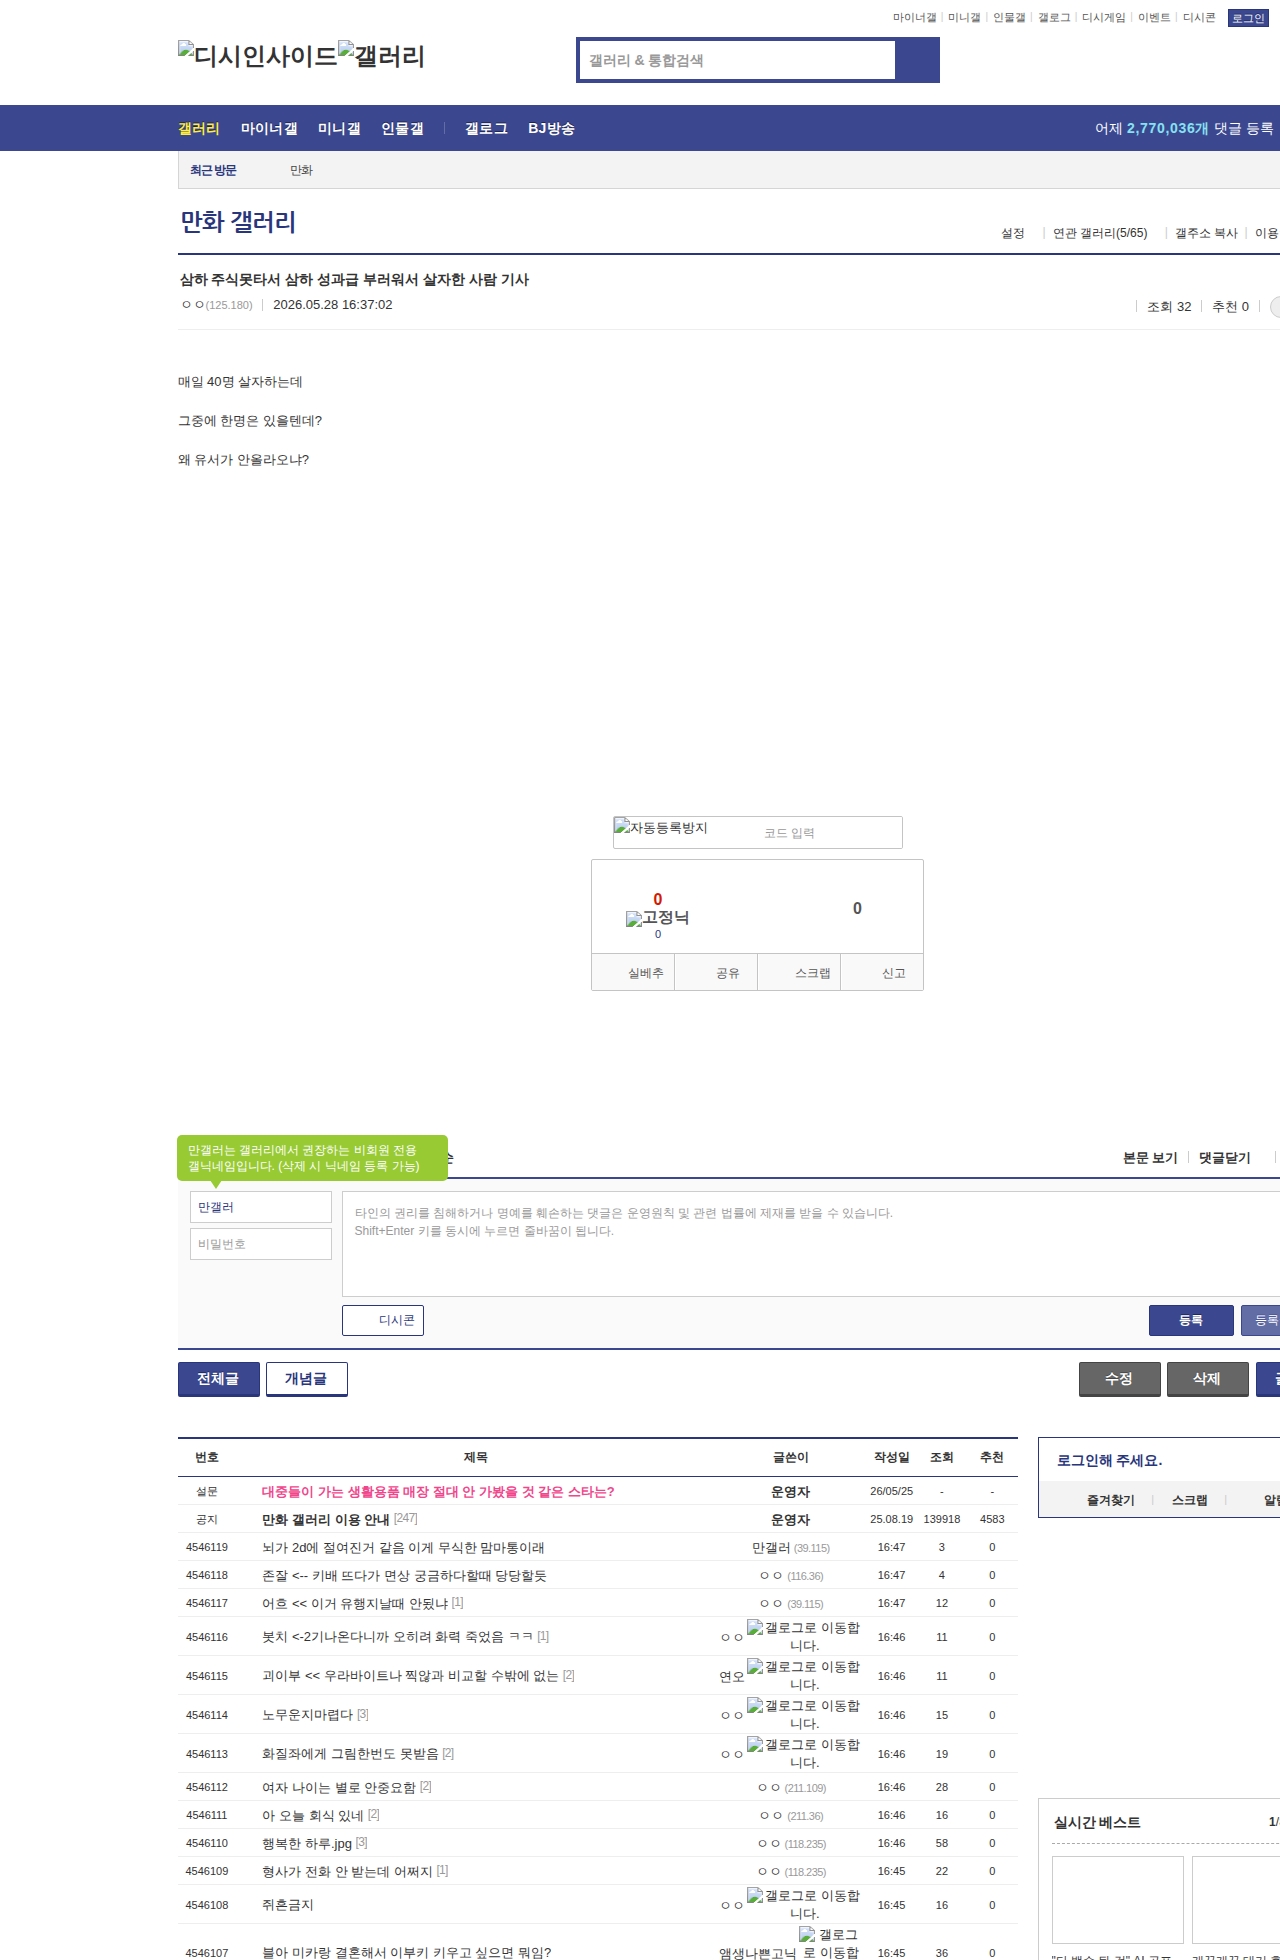The image size is (1280, 1960).
Task: Open gallog icon in row 4546113
Action: pyautogui.click(x=804, y=1754)
